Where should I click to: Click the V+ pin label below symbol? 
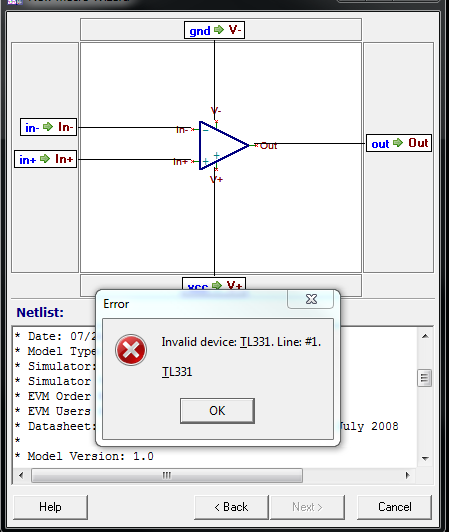click(216, 179)
